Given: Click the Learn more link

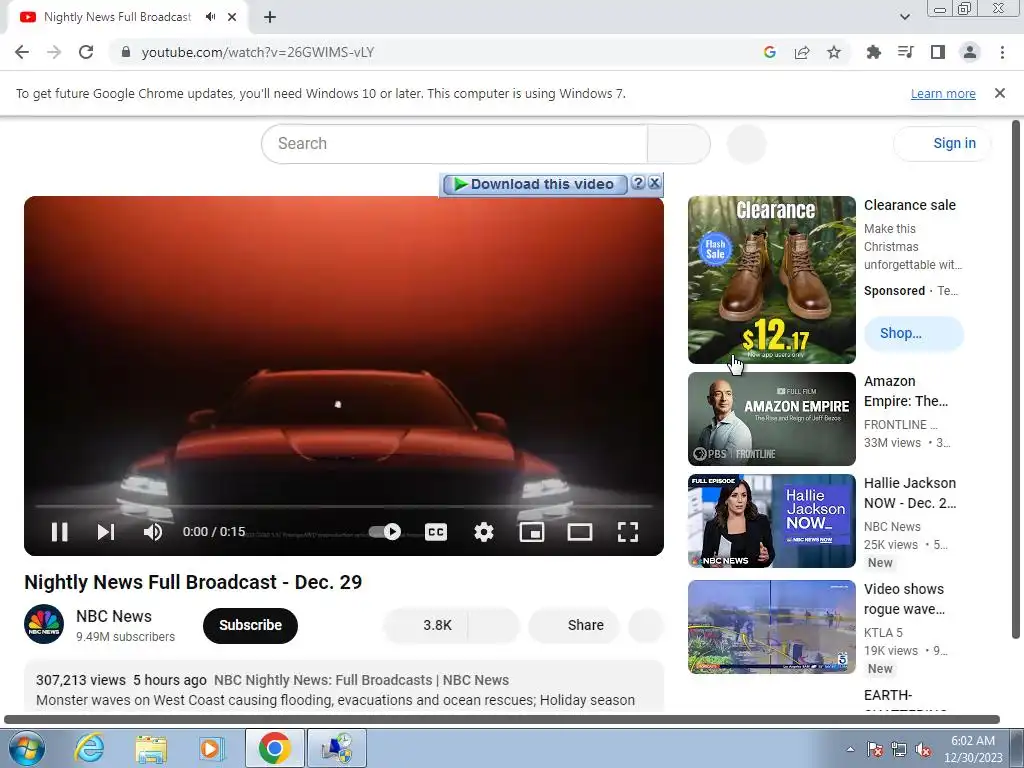Looking at the screenshot, I should coord(943,93).
